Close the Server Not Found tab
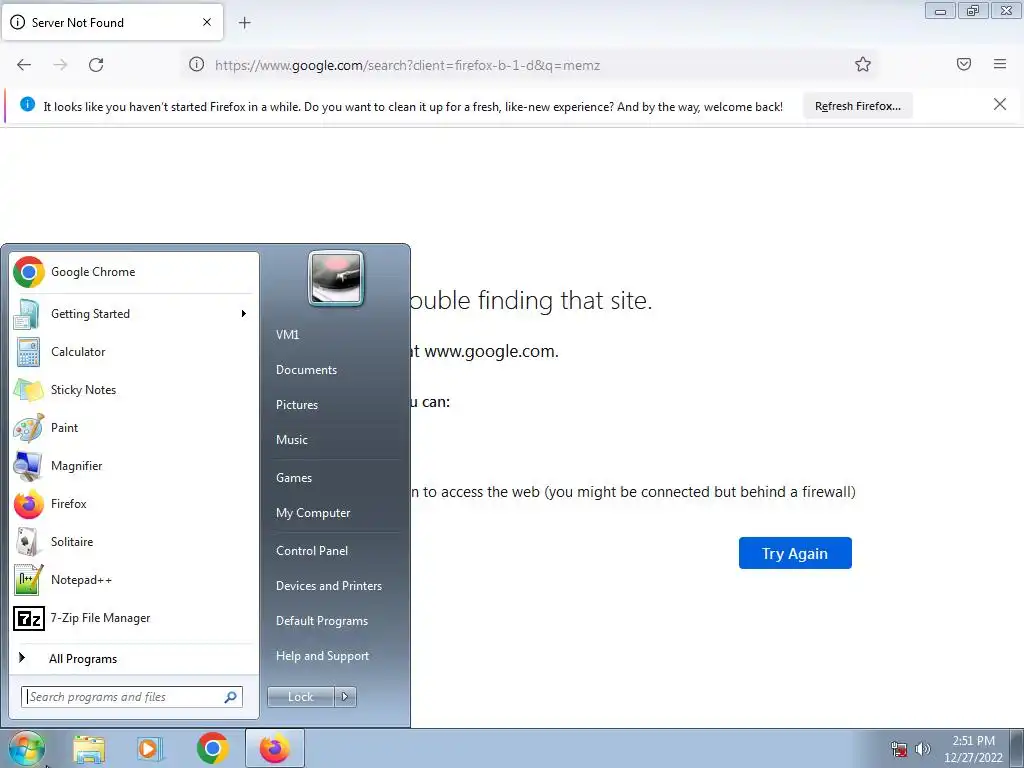 207,22
